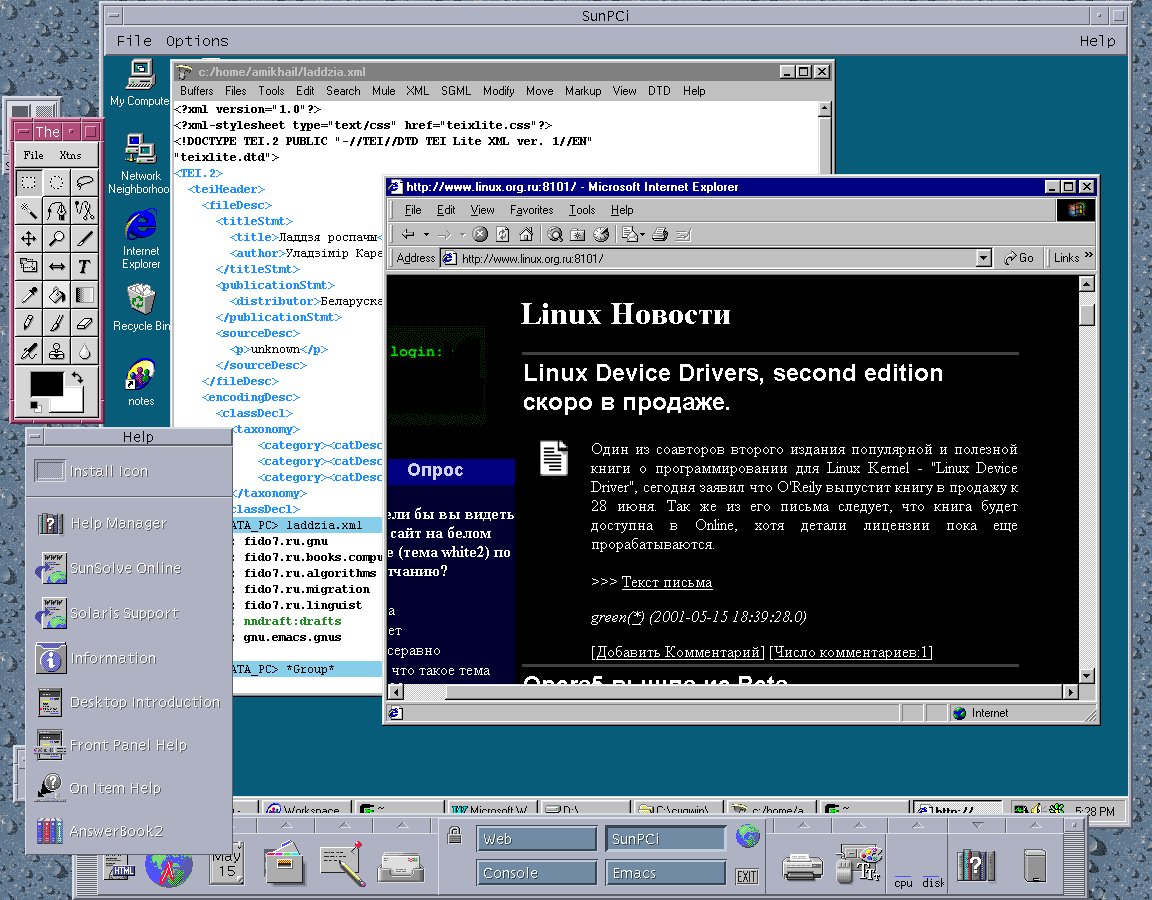Open the SGML menu in Emacs
The height and width of the screenshot is (900, 1152).
[455, 91]
